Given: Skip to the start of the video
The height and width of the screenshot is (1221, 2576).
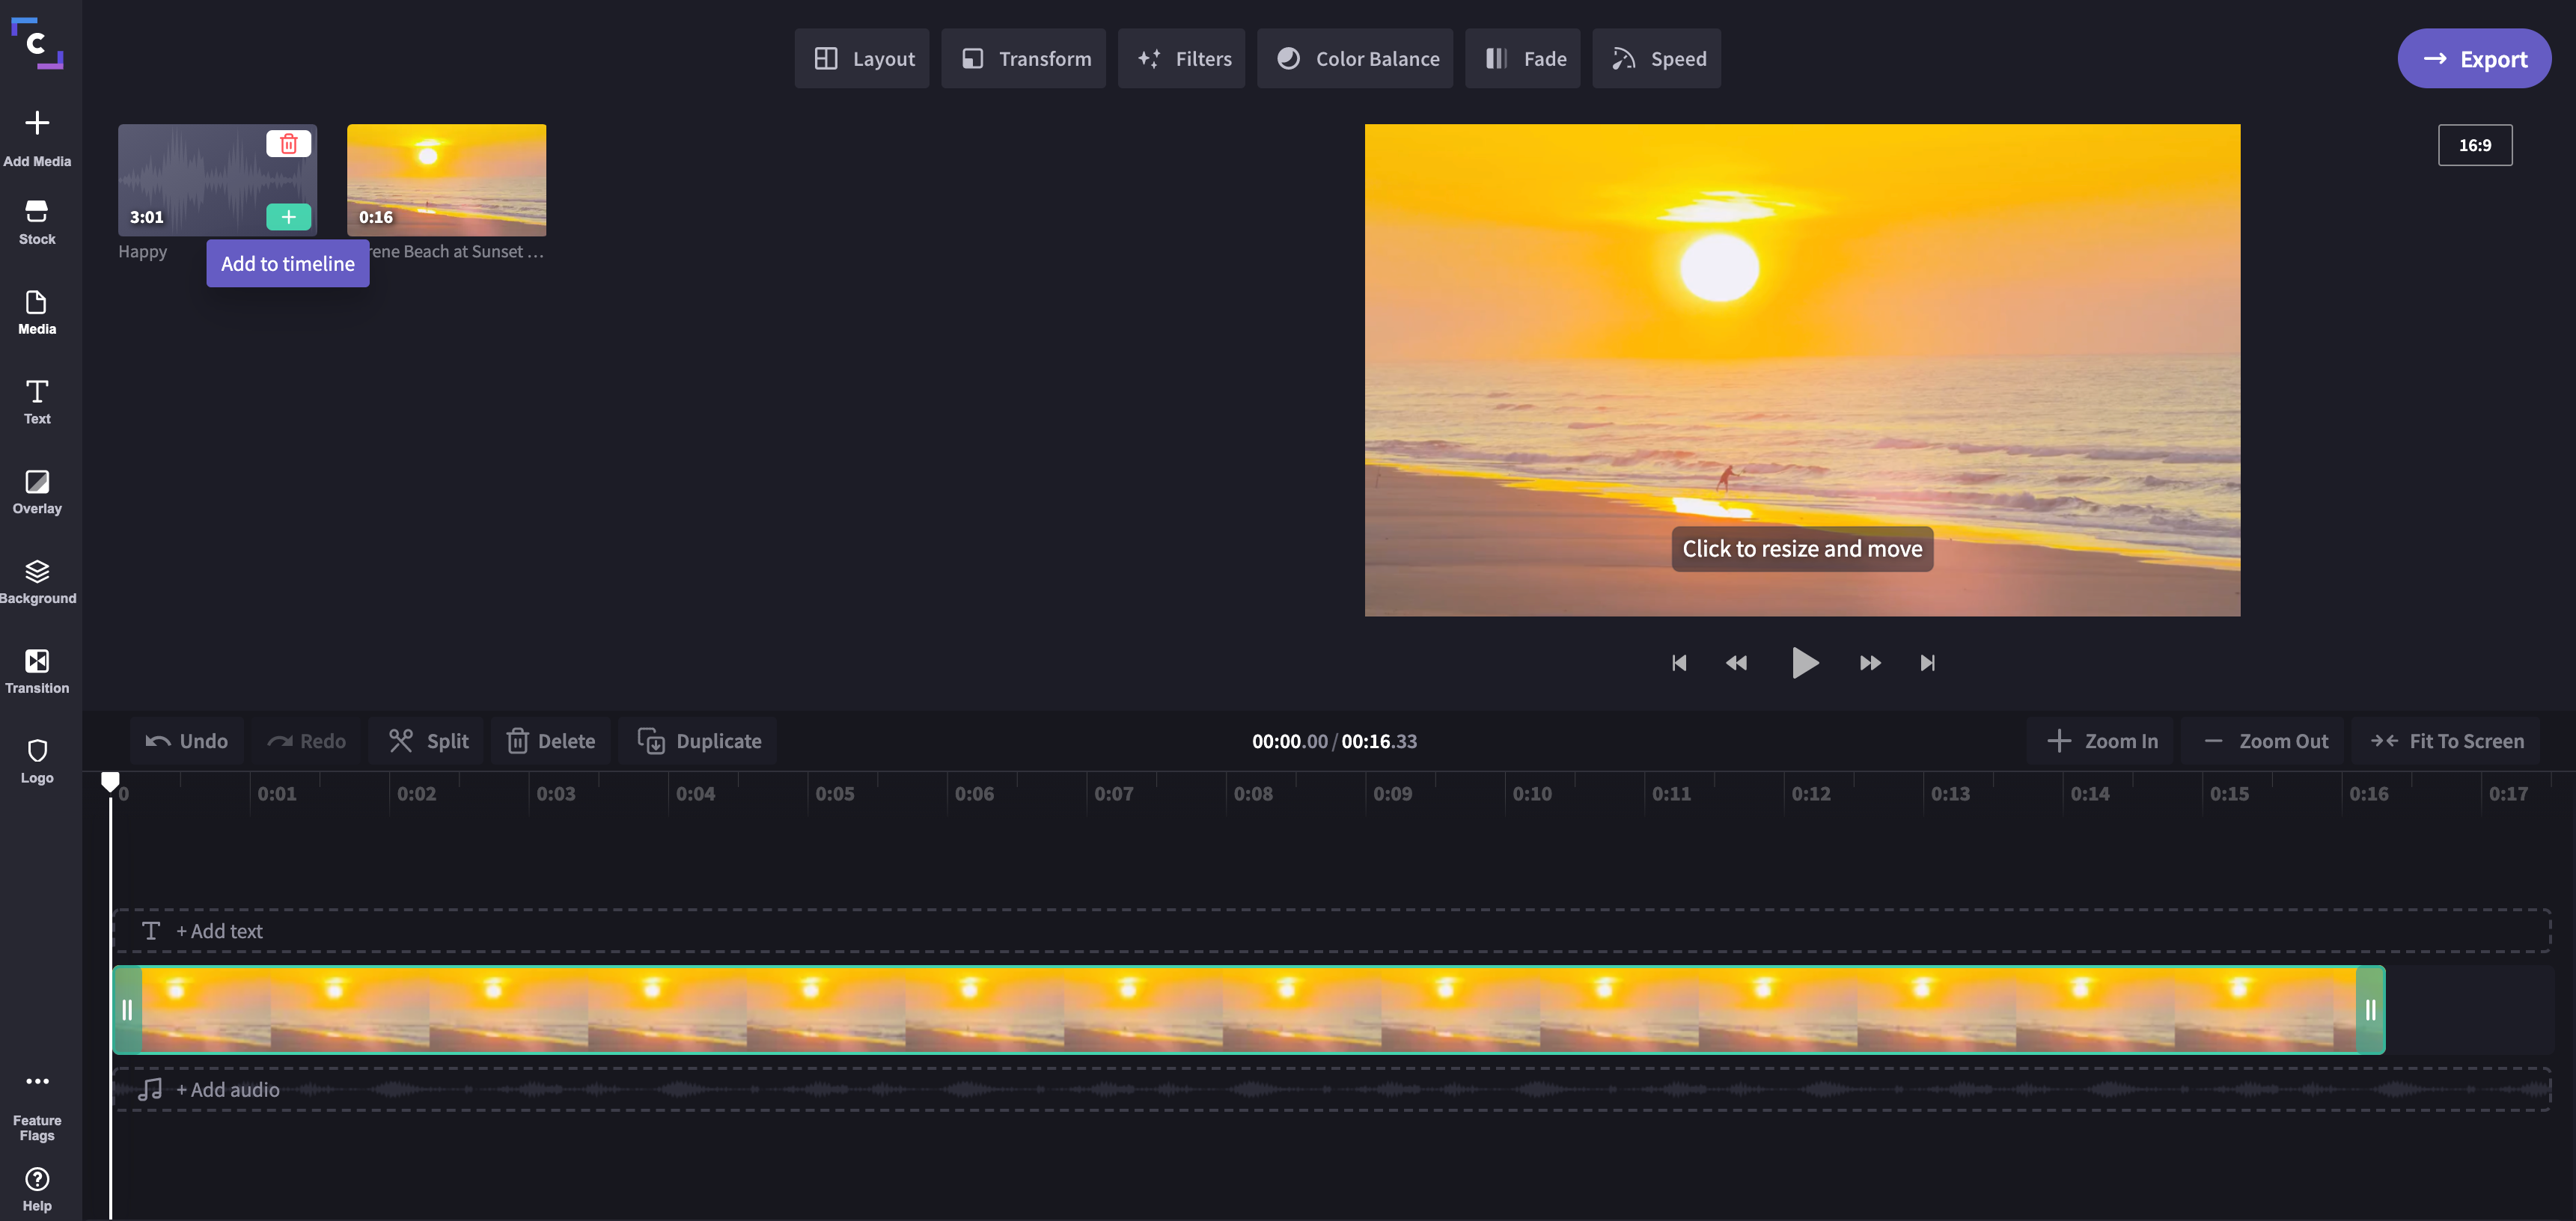Looking at the screenshot, I should [1679, 663].
